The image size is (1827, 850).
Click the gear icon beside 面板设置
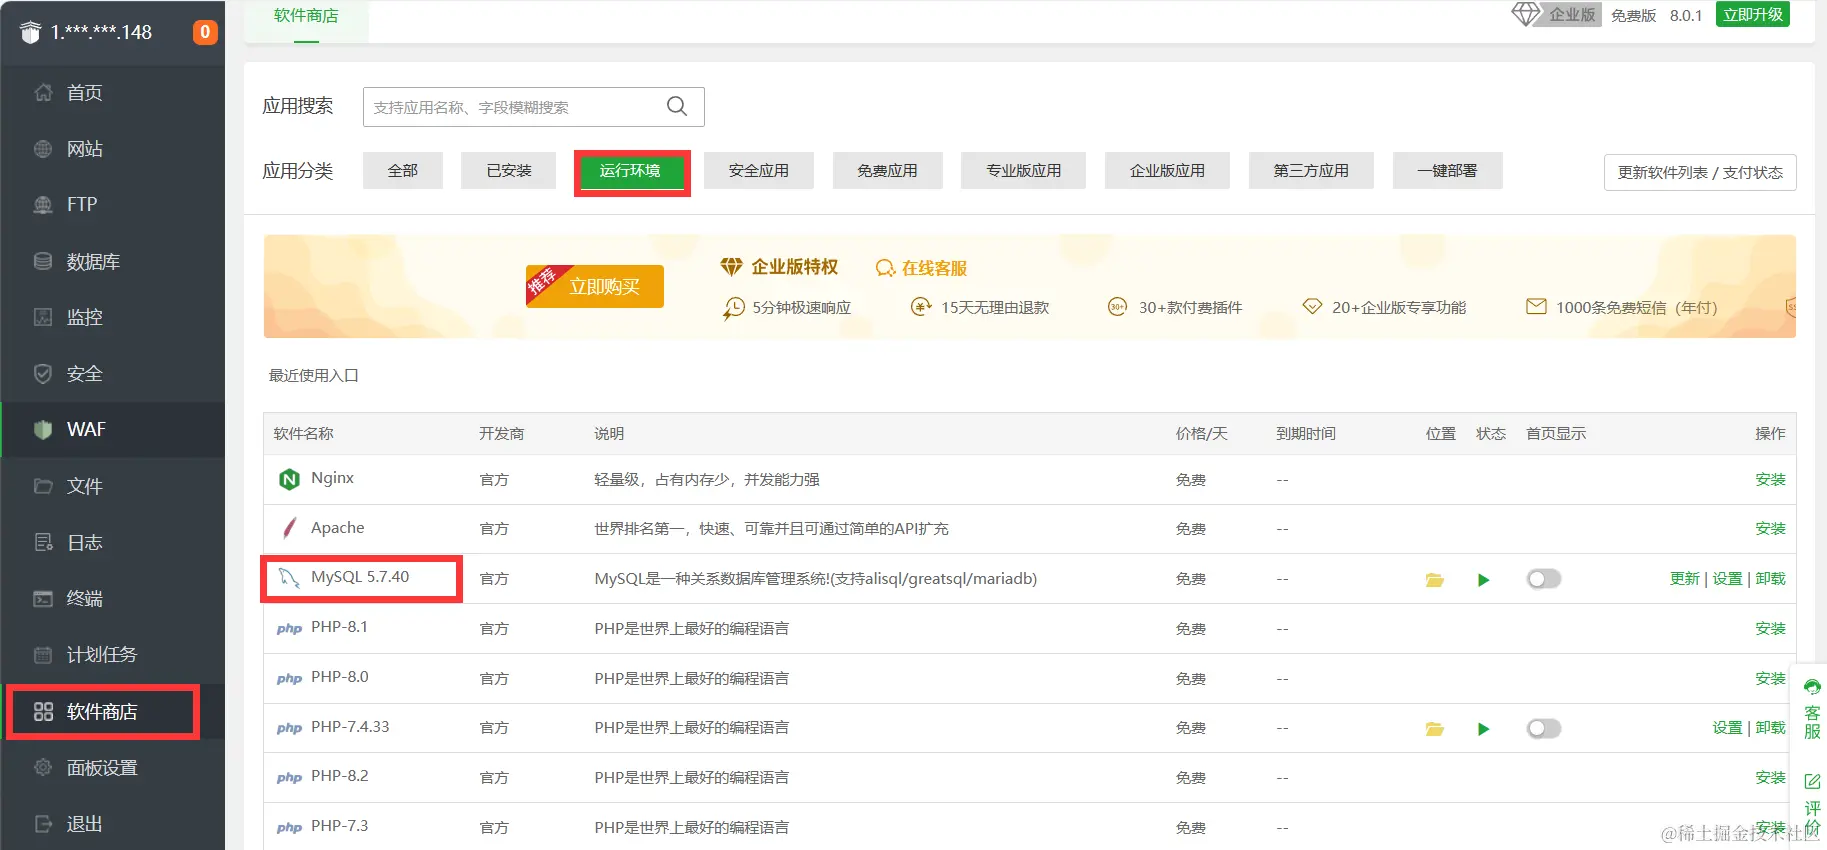[x=43, y=768]
